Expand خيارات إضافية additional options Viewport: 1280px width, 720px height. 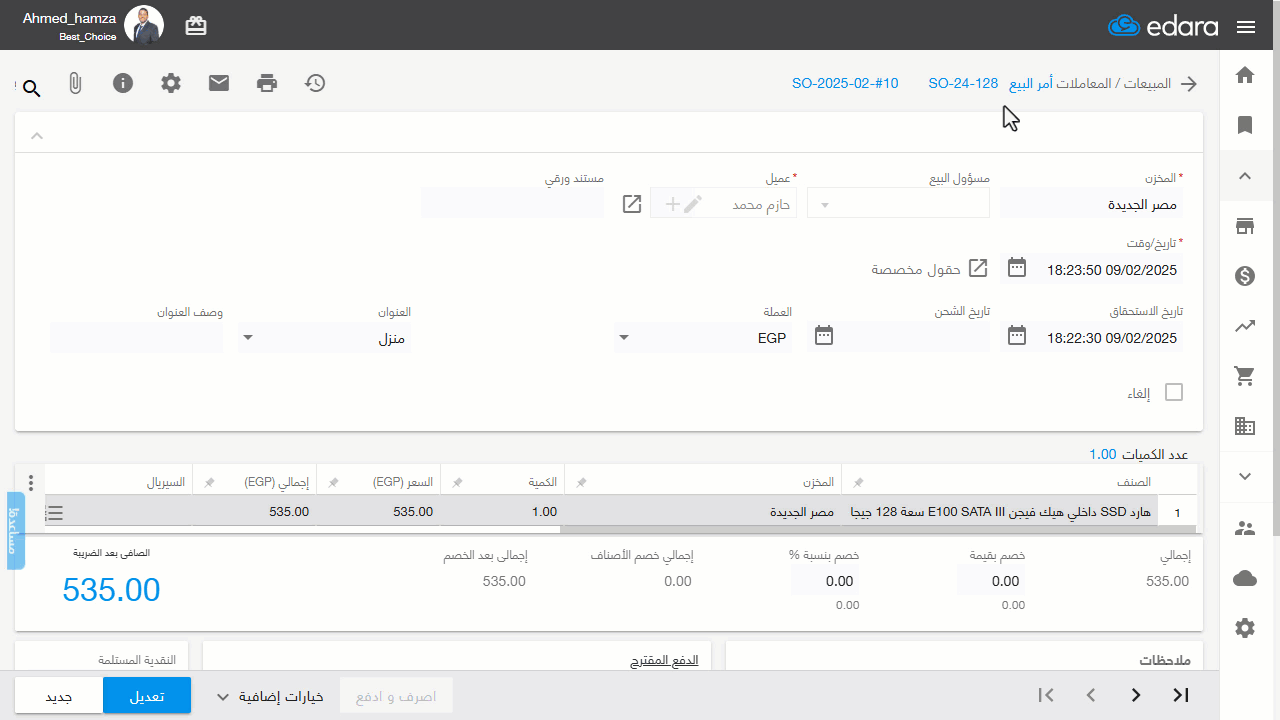[270, 696]
